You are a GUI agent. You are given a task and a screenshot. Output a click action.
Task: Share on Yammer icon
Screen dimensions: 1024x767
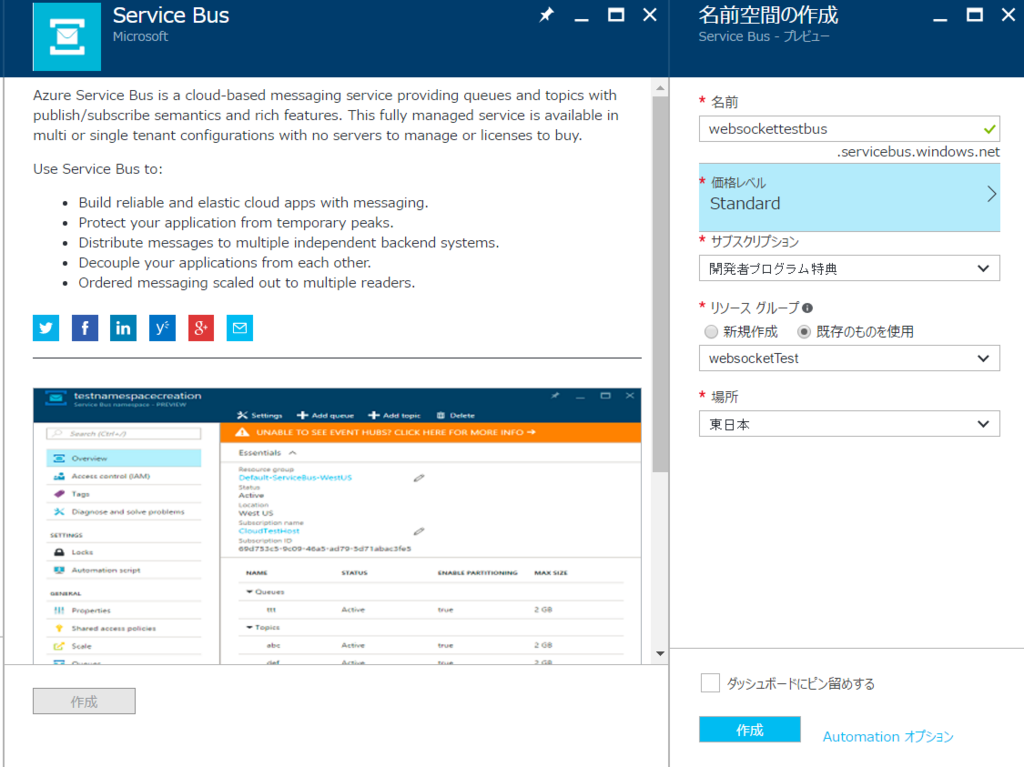162,328
